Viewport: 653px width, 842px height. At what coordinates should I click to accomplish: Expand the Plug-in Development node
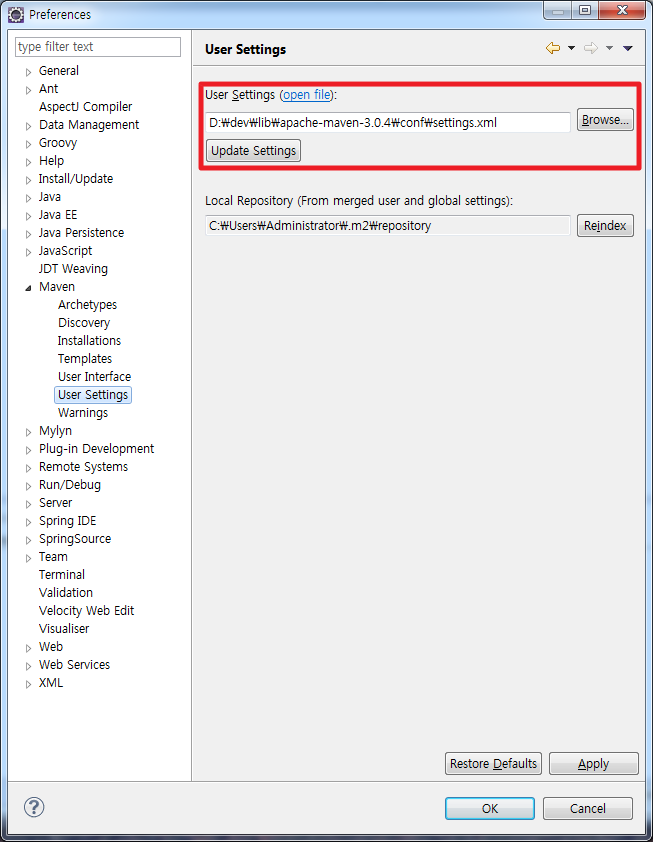click(28, 449)
